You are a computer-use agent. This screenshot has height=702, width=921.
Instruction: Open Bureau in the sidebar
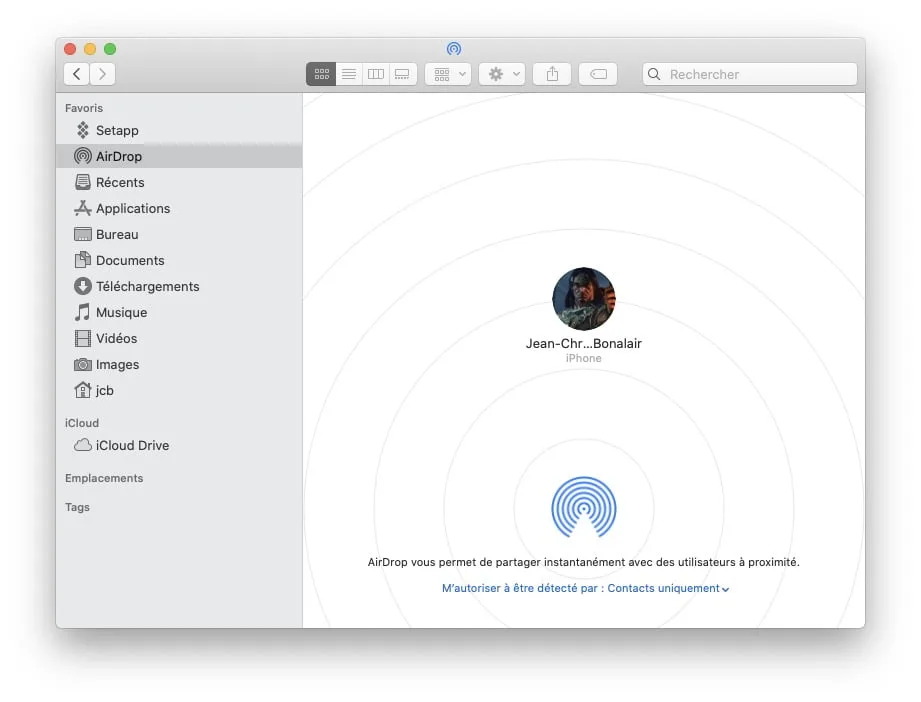coord(179,234)
